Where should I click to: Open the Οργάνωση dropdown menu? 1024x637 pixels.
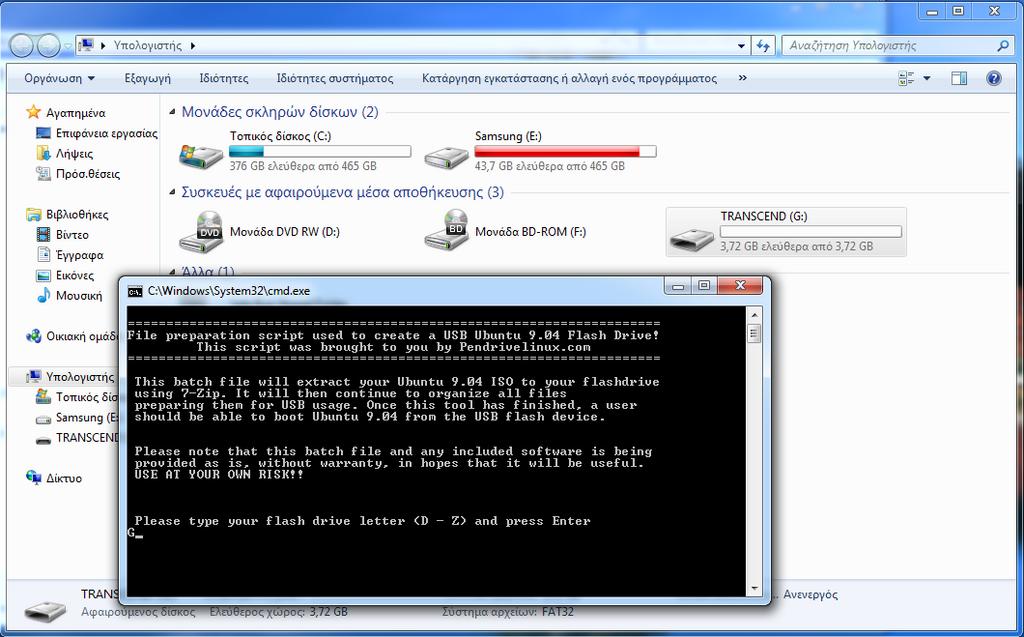point(59,78)
